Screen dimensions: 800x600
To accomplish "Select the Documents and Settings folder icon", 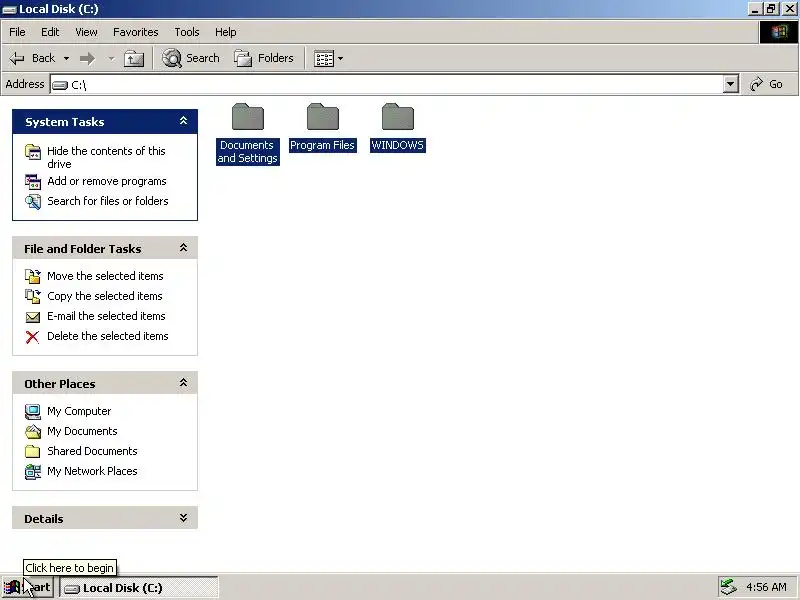I will pyautogui.click(x=248, y=117).
